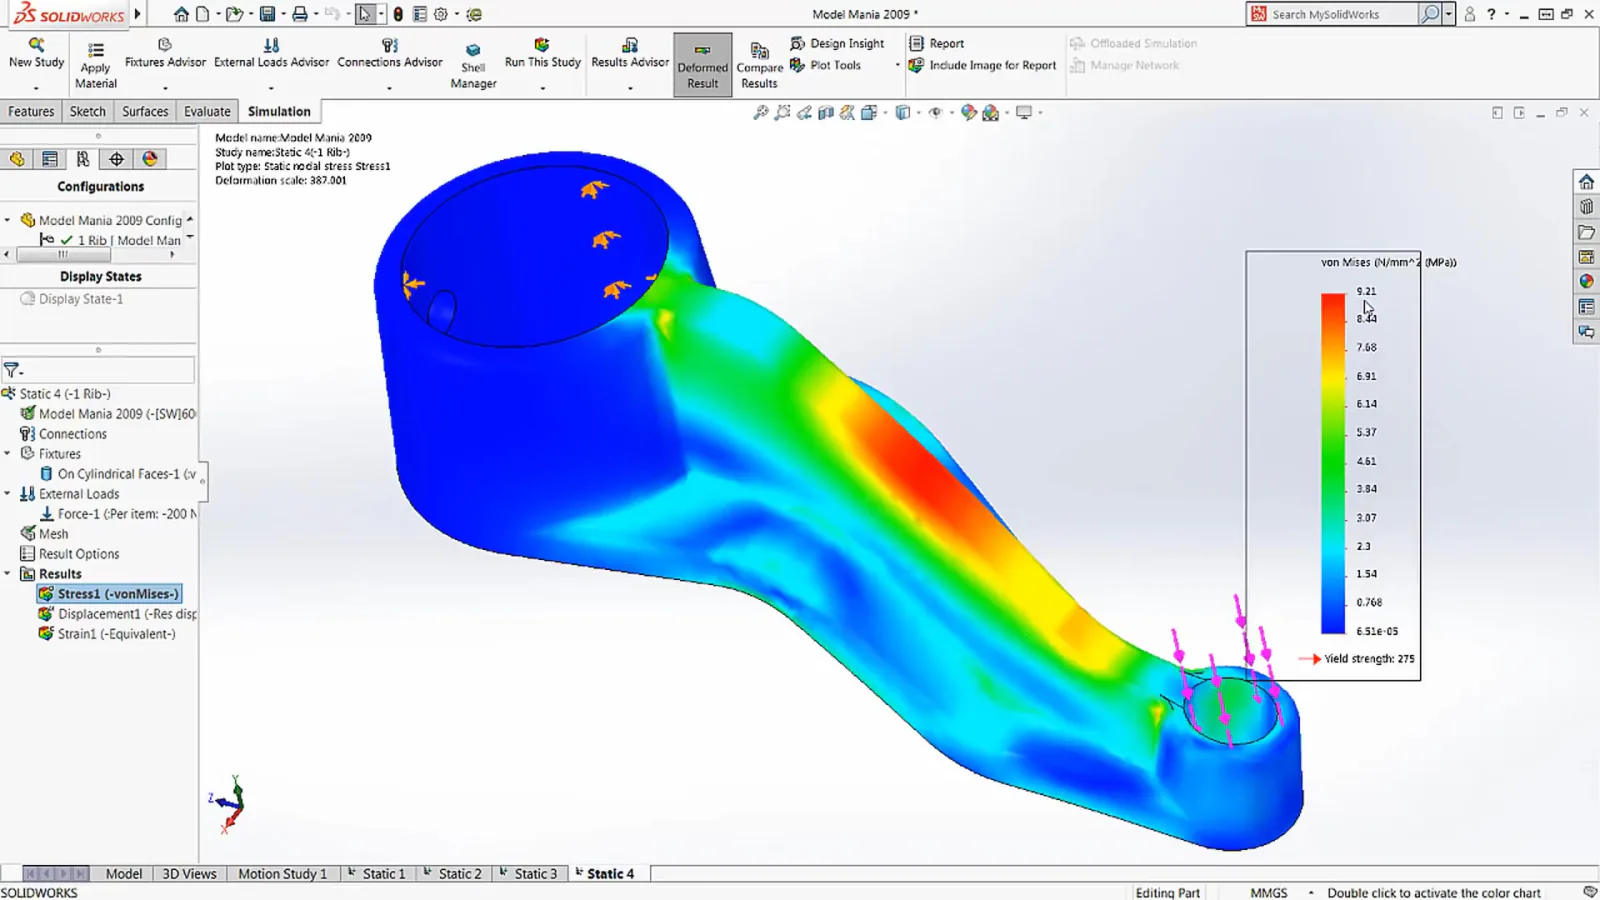Click the Print icon
1600x900 pixels.
(299, 14)
